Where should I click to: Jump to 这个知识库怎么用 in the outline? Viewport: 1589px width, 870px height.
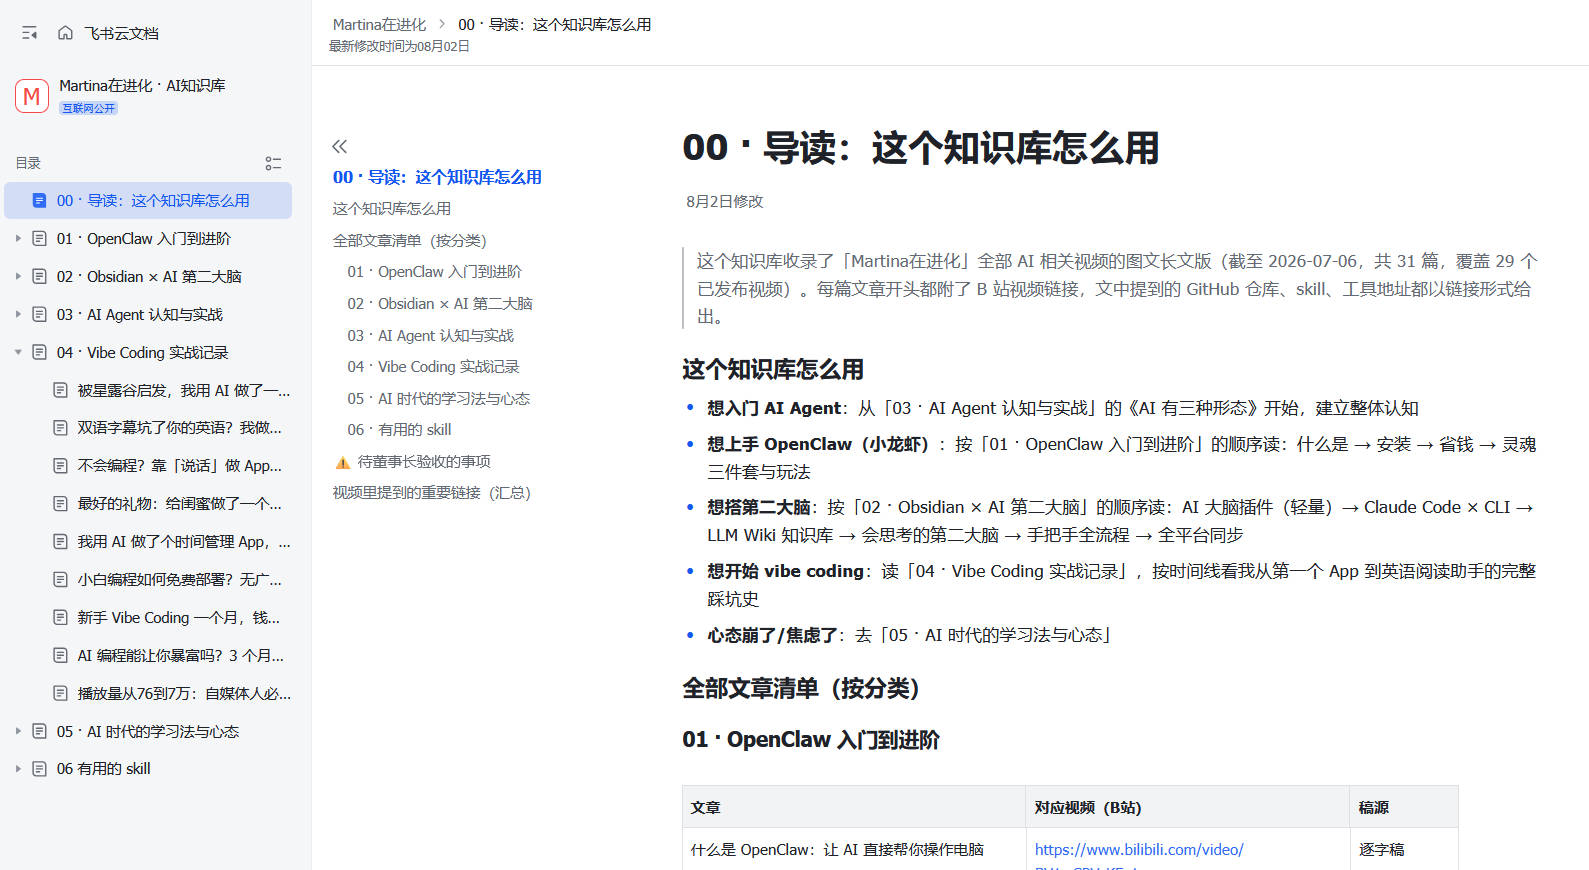point(391,209)
